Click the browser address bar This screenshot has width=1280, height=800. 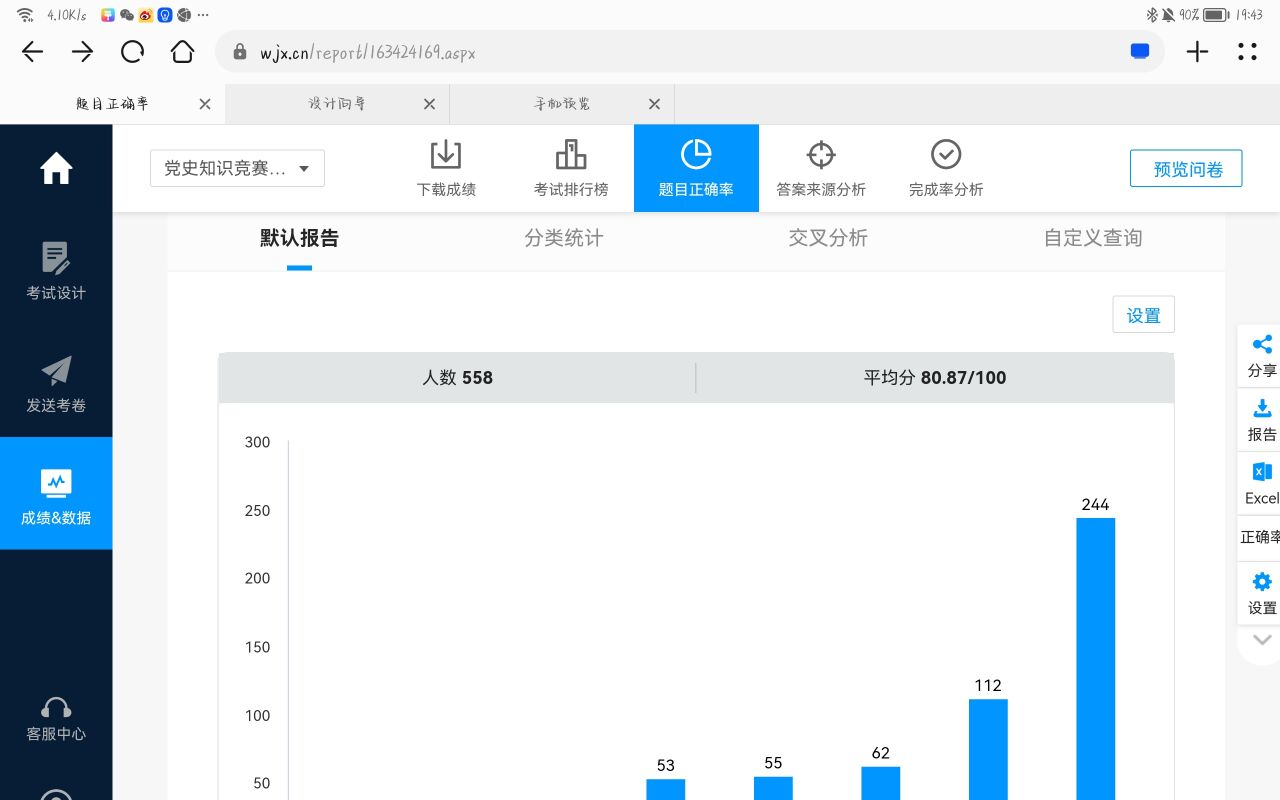point(680,52)
